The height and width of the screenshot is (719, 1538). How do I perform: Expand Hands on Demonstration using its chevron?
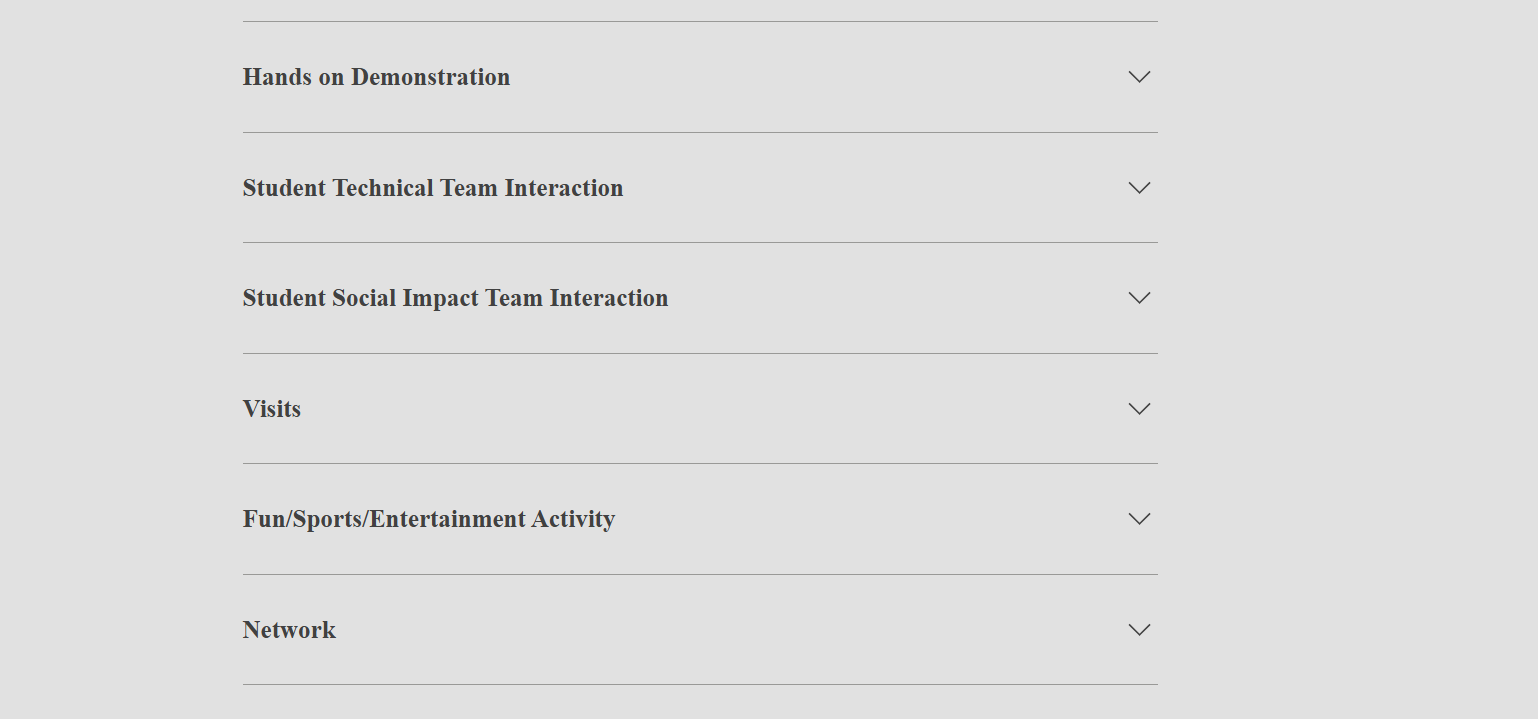[1139, 77]
